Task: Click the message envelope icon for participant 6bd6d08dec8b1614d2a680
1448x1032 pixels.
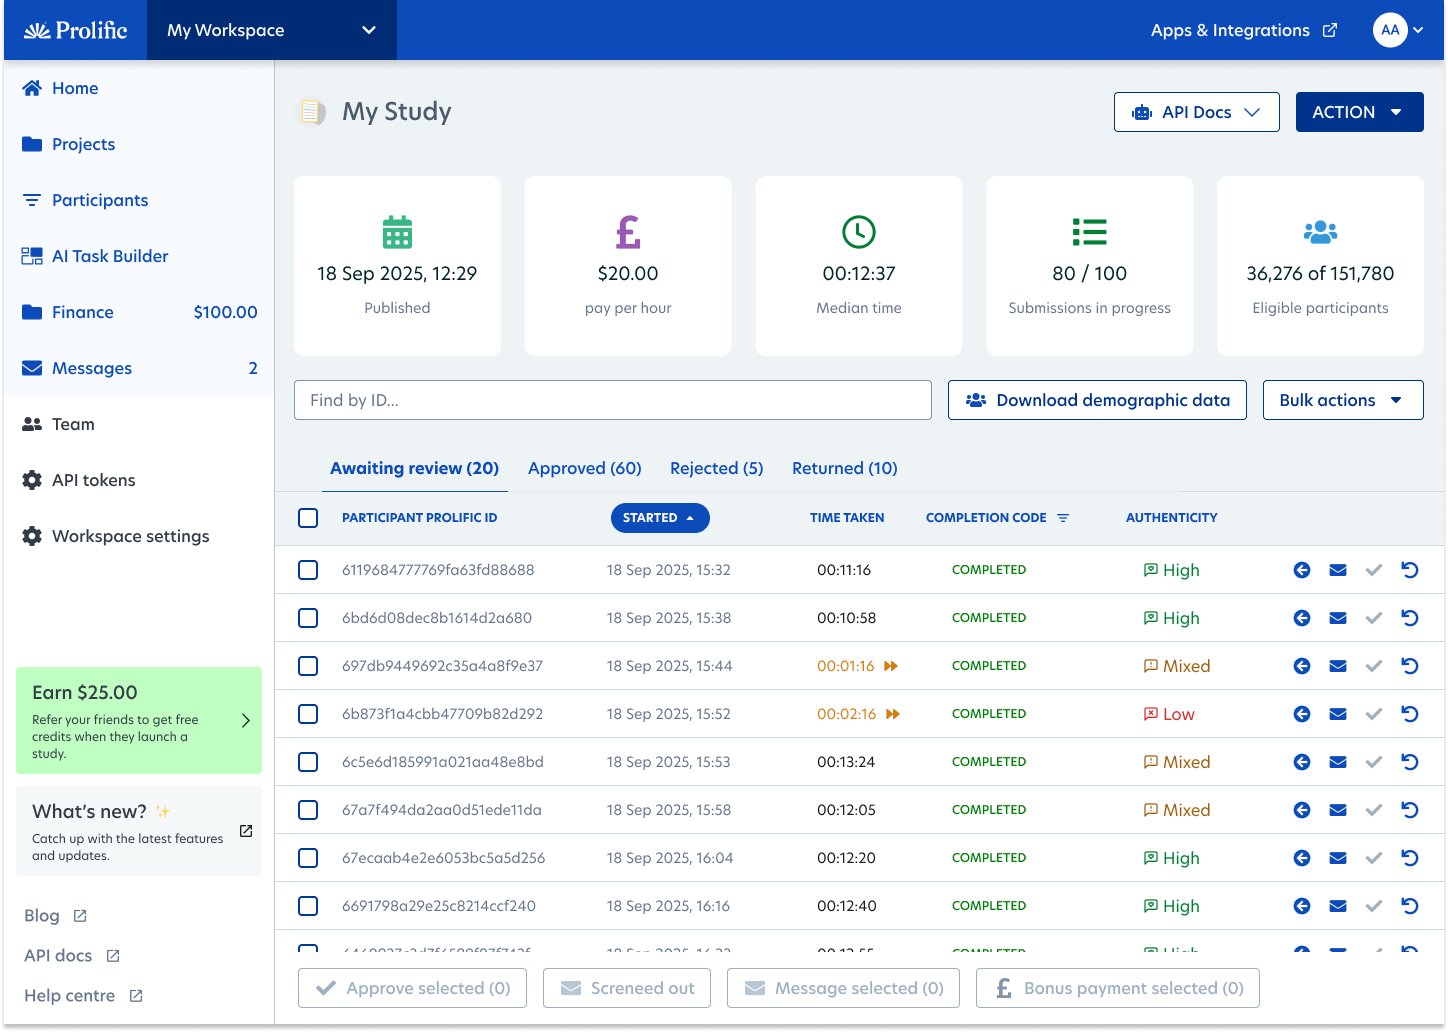Action: pos(1337,618)
